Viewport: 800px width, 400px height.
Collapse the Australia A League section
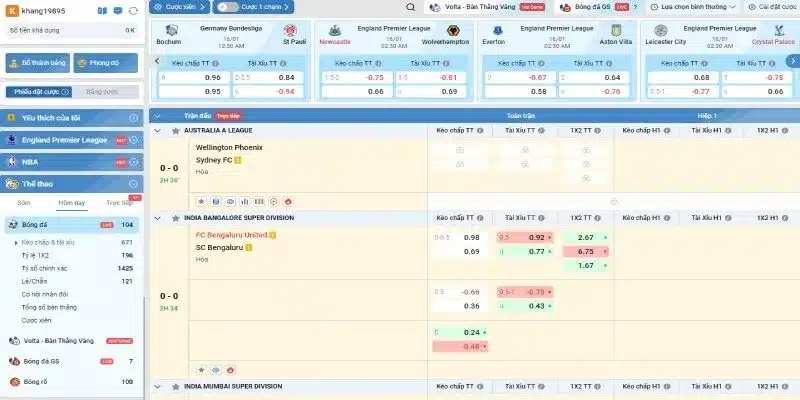[x=160, y=131]
